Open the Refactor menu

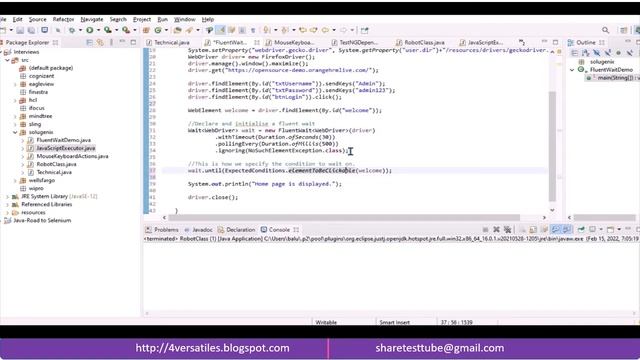tap(63, 19)
